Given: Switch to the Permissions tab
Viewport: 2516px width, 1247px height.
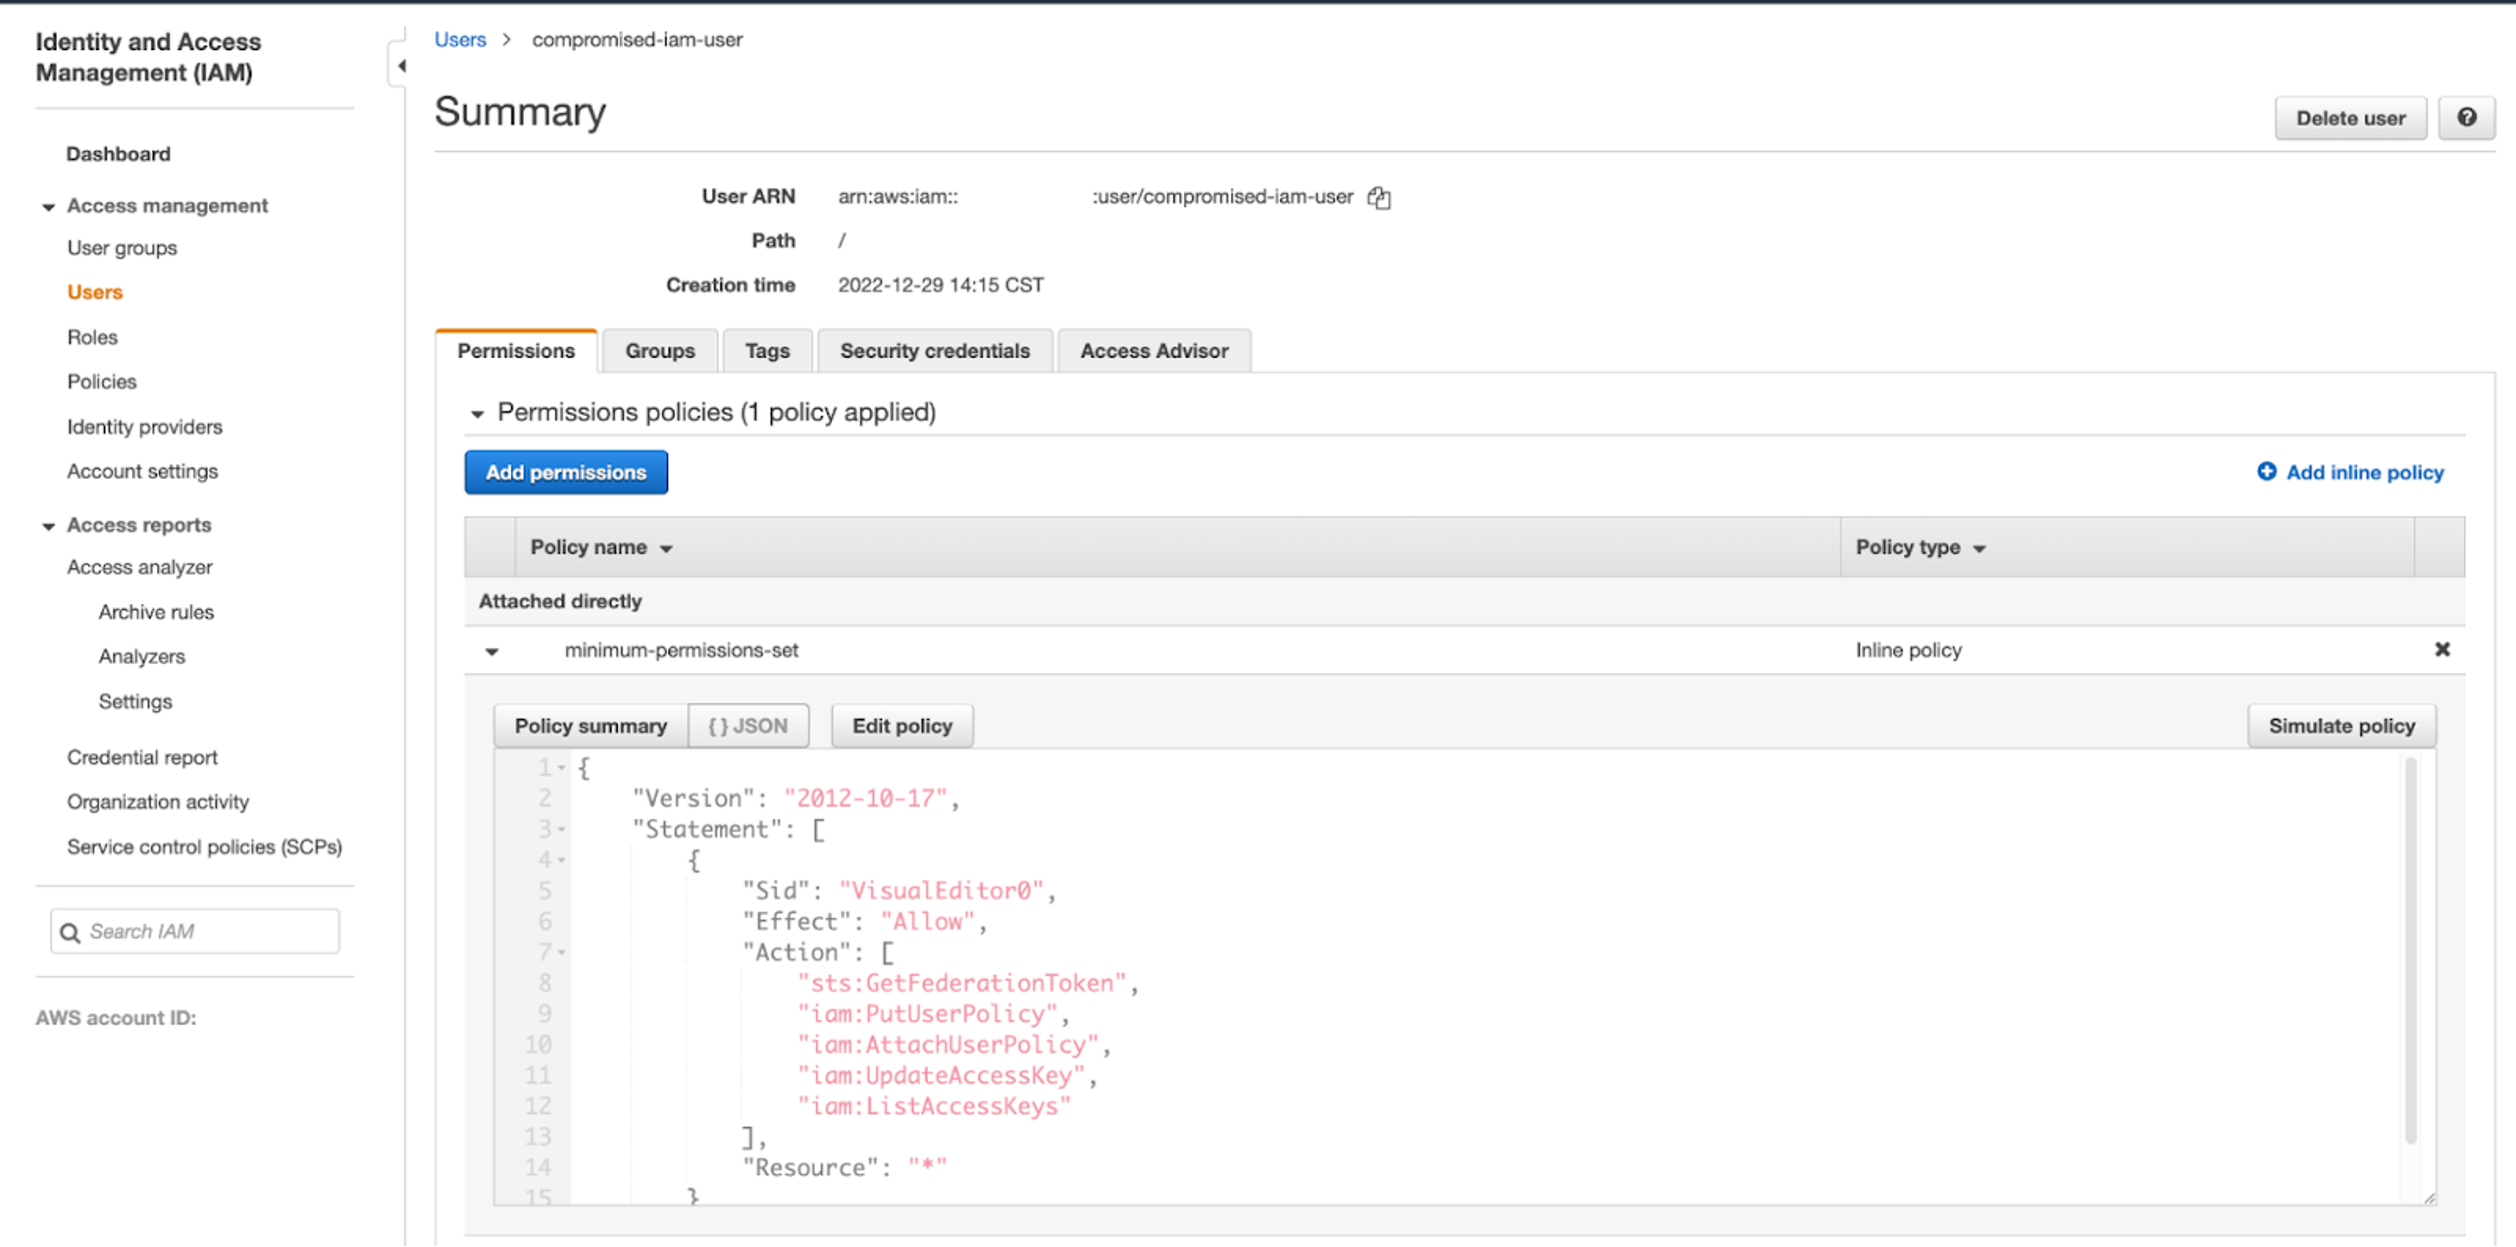Looking at the screenshot, I should pos(516,351).
